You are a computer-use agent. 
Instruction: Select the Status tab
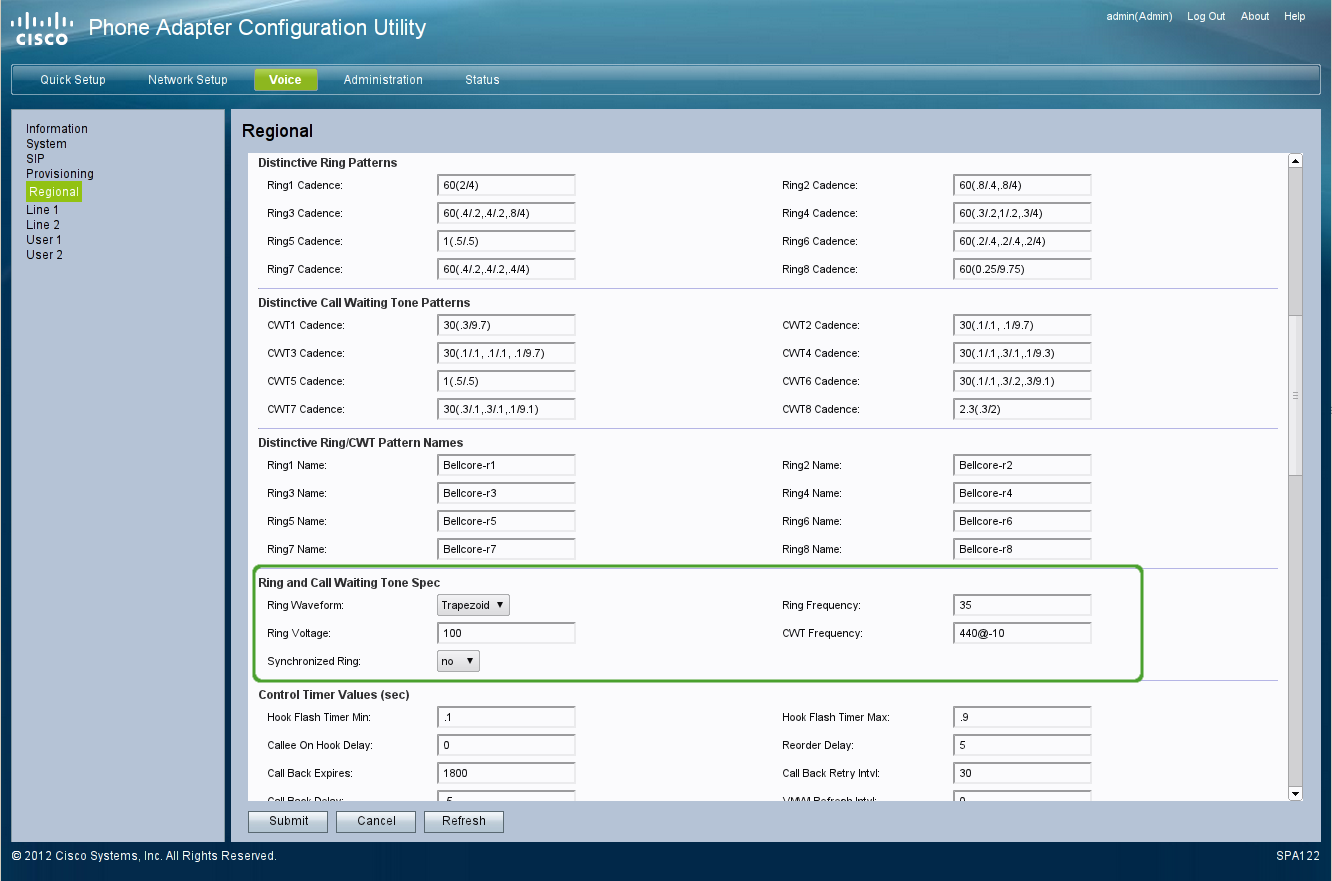point(482,80)
